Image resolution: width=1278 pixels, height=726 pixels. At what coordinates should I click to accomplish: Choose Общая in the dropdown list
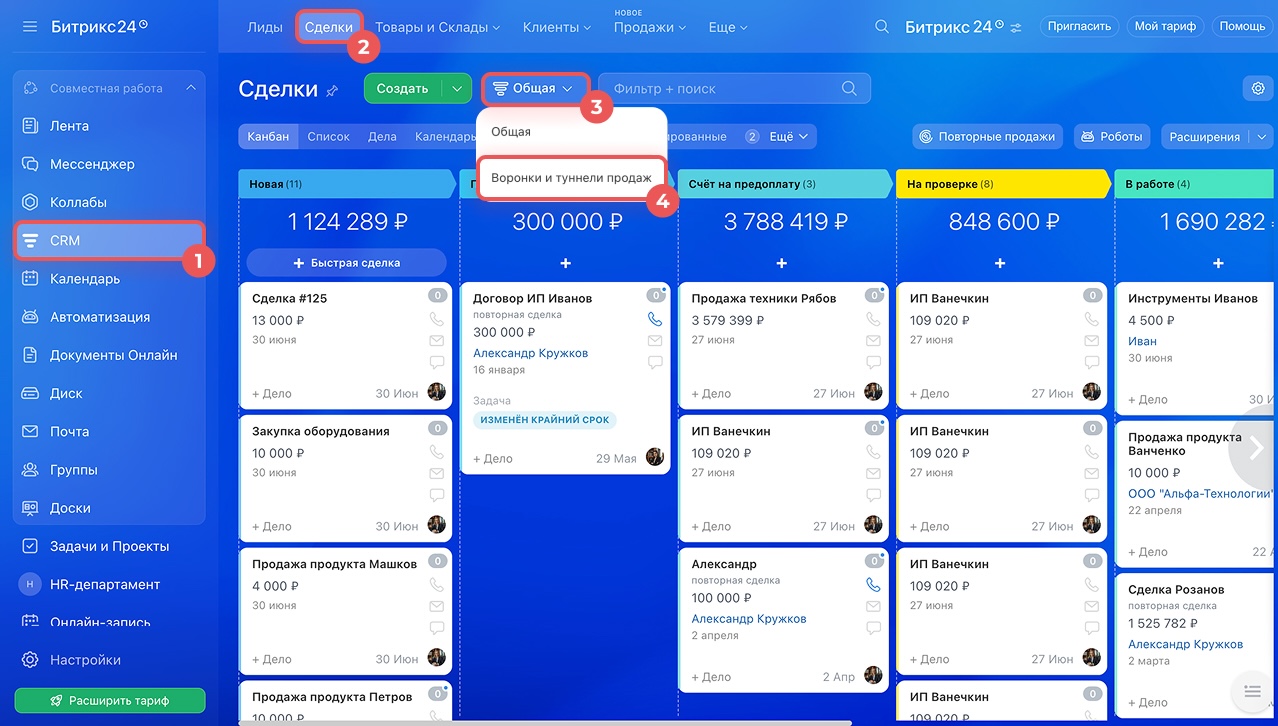pyautogui.click(x=511, y=132)
